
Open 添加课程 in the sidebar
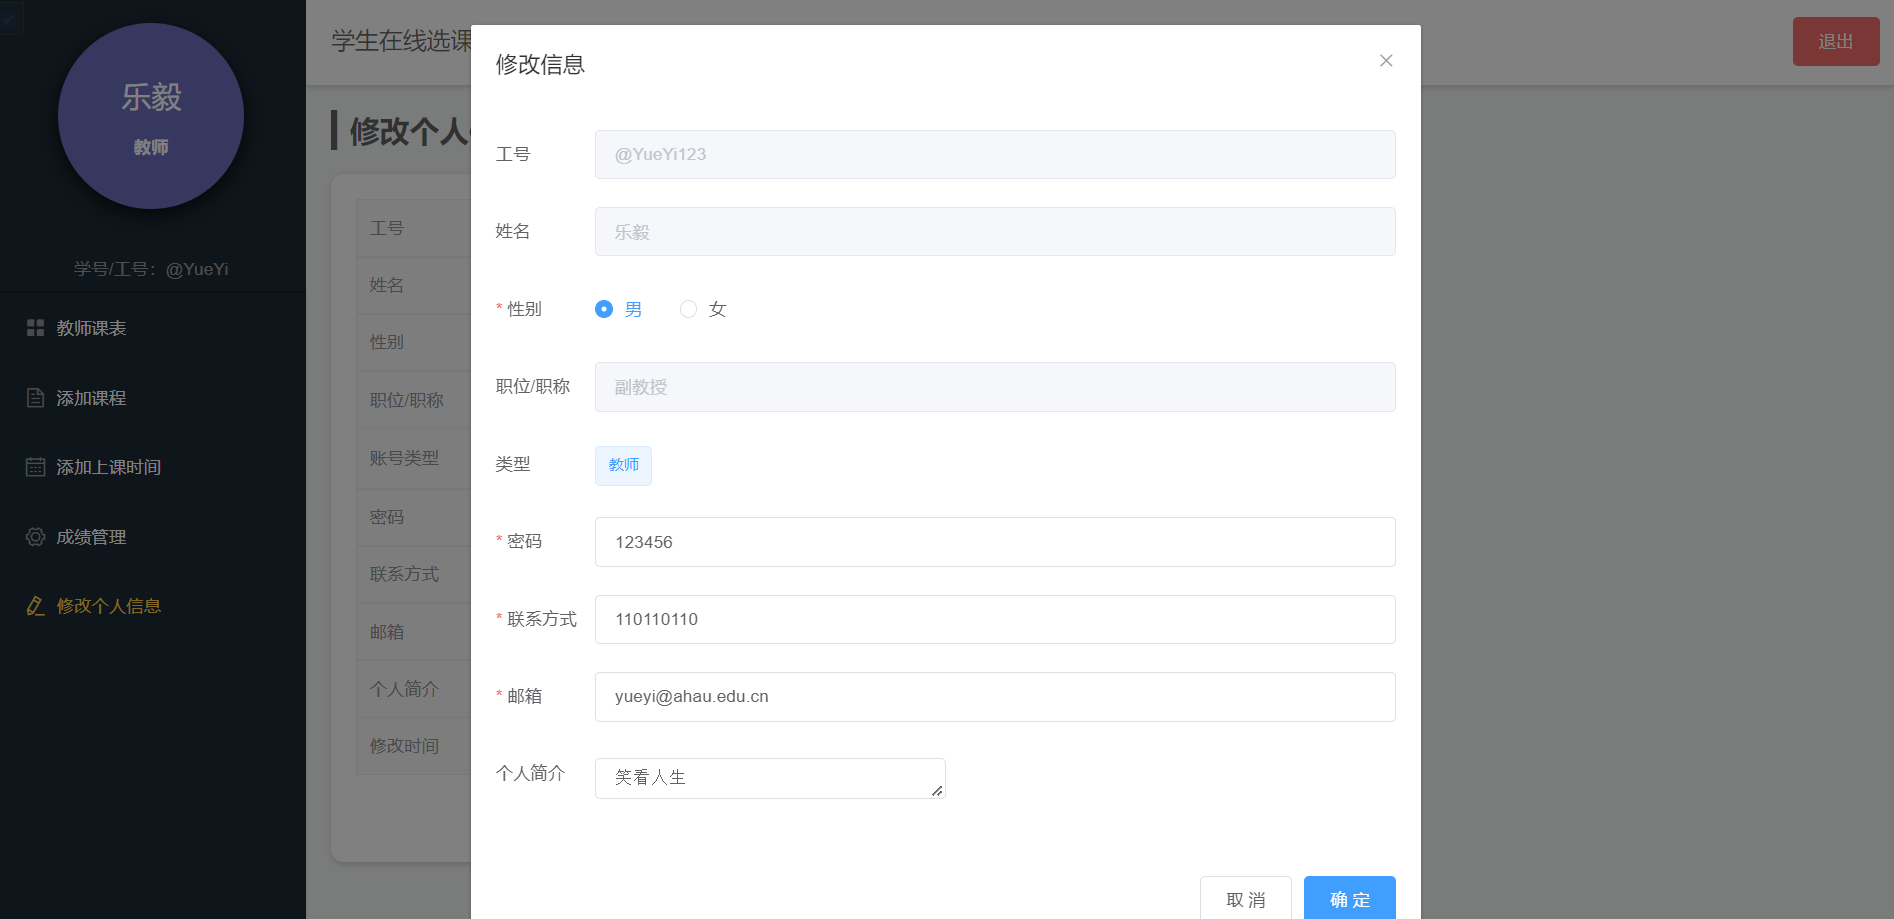click(153, 398)
